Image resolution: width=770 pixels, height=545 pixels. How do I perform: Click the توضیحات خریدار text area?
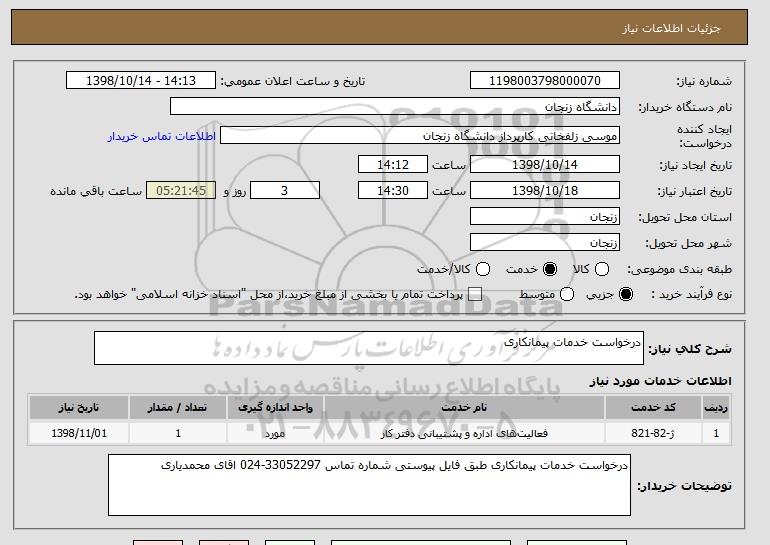[369, 485]
